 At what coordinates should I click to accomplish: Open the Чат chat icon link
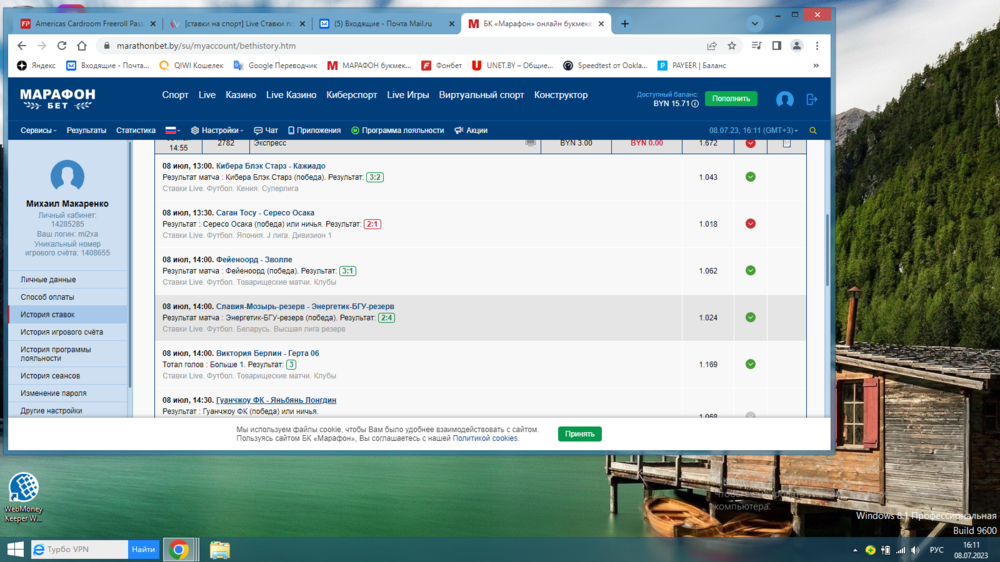click(x=266, y=131)
